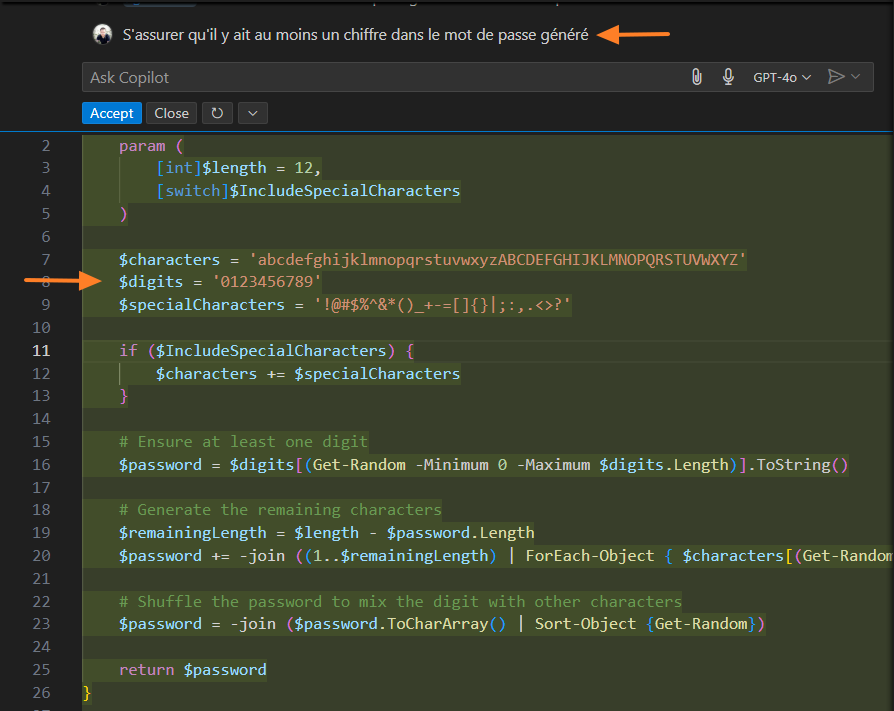Click the Close button
Image resolution: width=894 pixels, height=711 pixels.
(171, 113)
